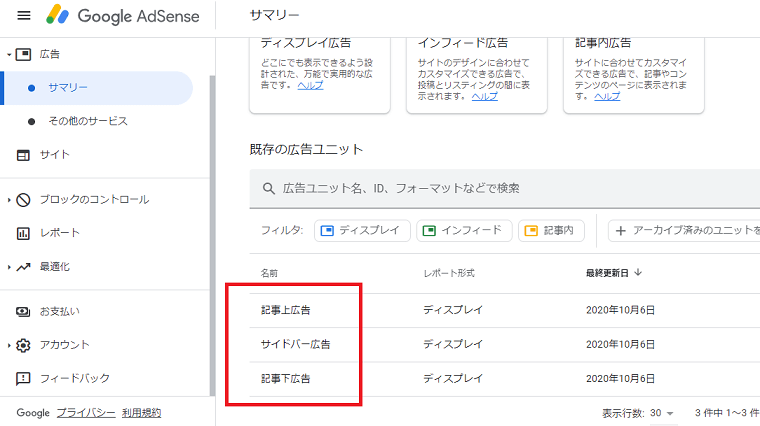Click date cell in 記事下広告 row
The height and width of the screenshot is (426, 760).
620,379
